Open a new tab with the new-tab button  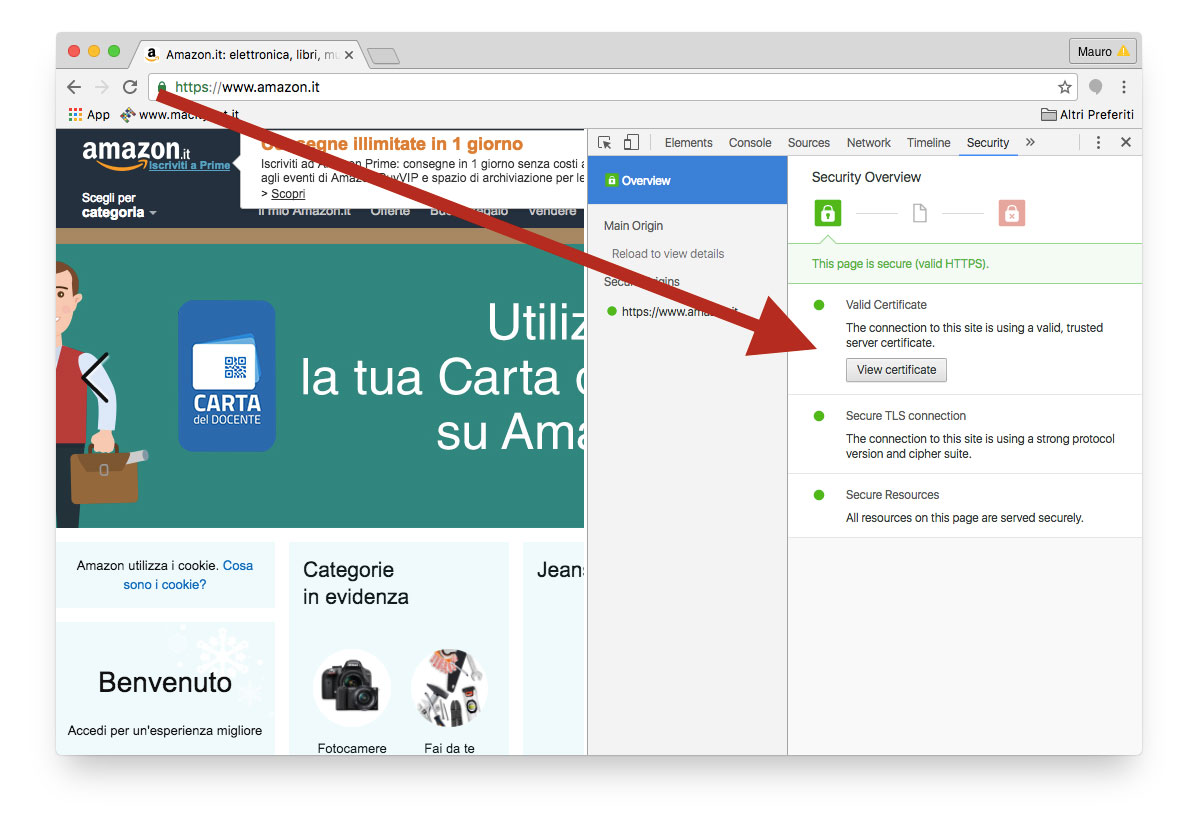pyautogui.click(x=384, y=56)
